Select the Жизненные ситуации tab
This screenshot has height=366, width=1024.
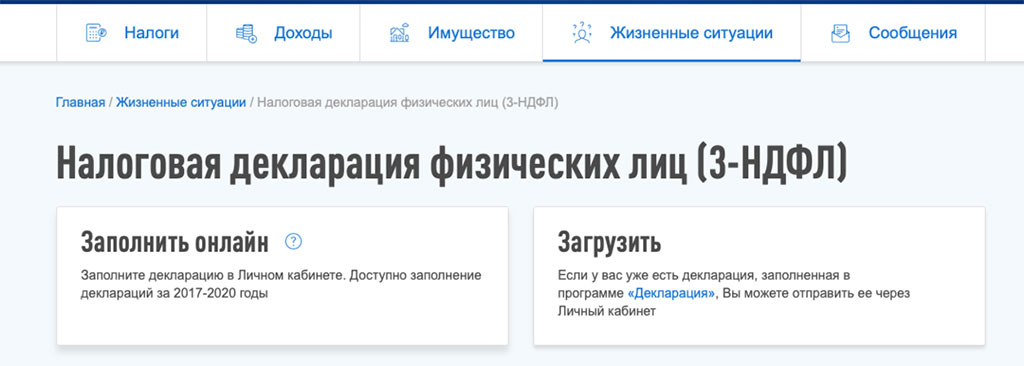(x=671, y=33)
